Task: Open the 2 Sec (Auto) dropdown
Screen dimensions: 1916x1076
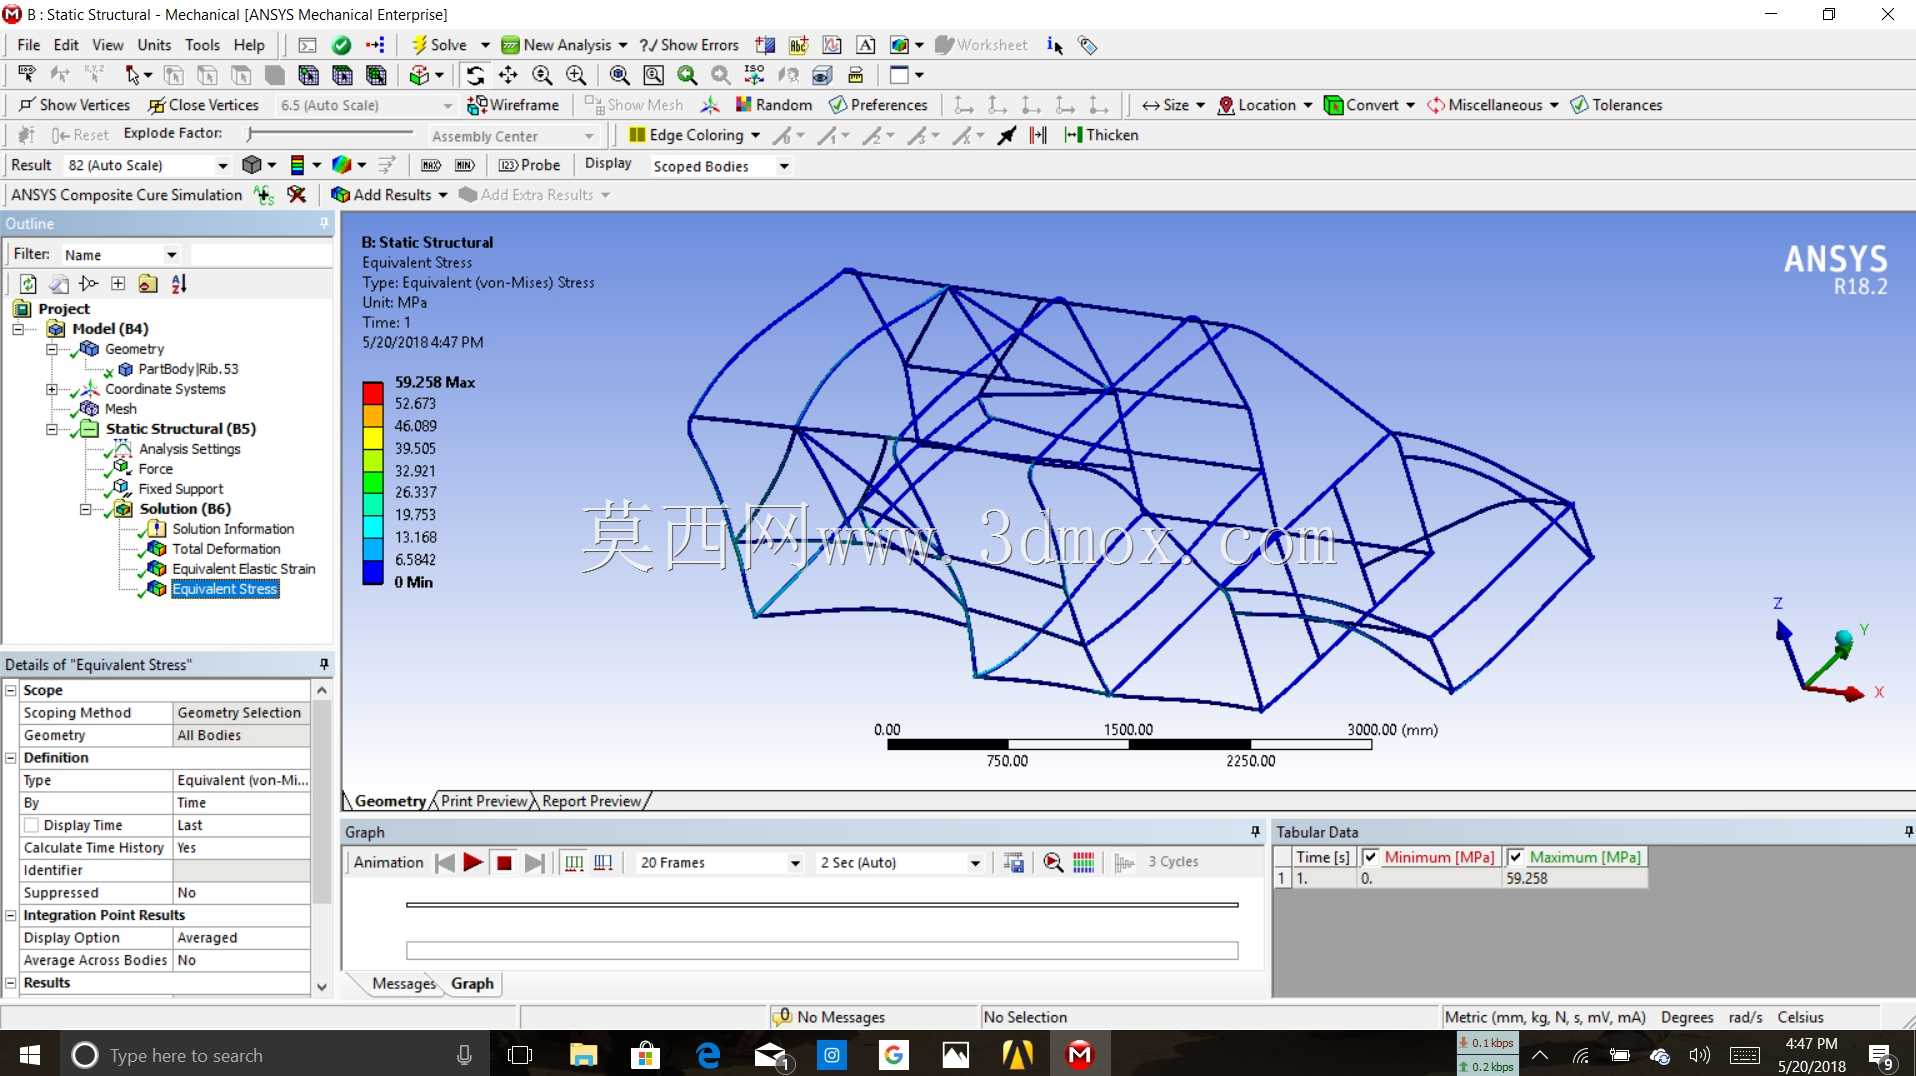Action: 975,863
